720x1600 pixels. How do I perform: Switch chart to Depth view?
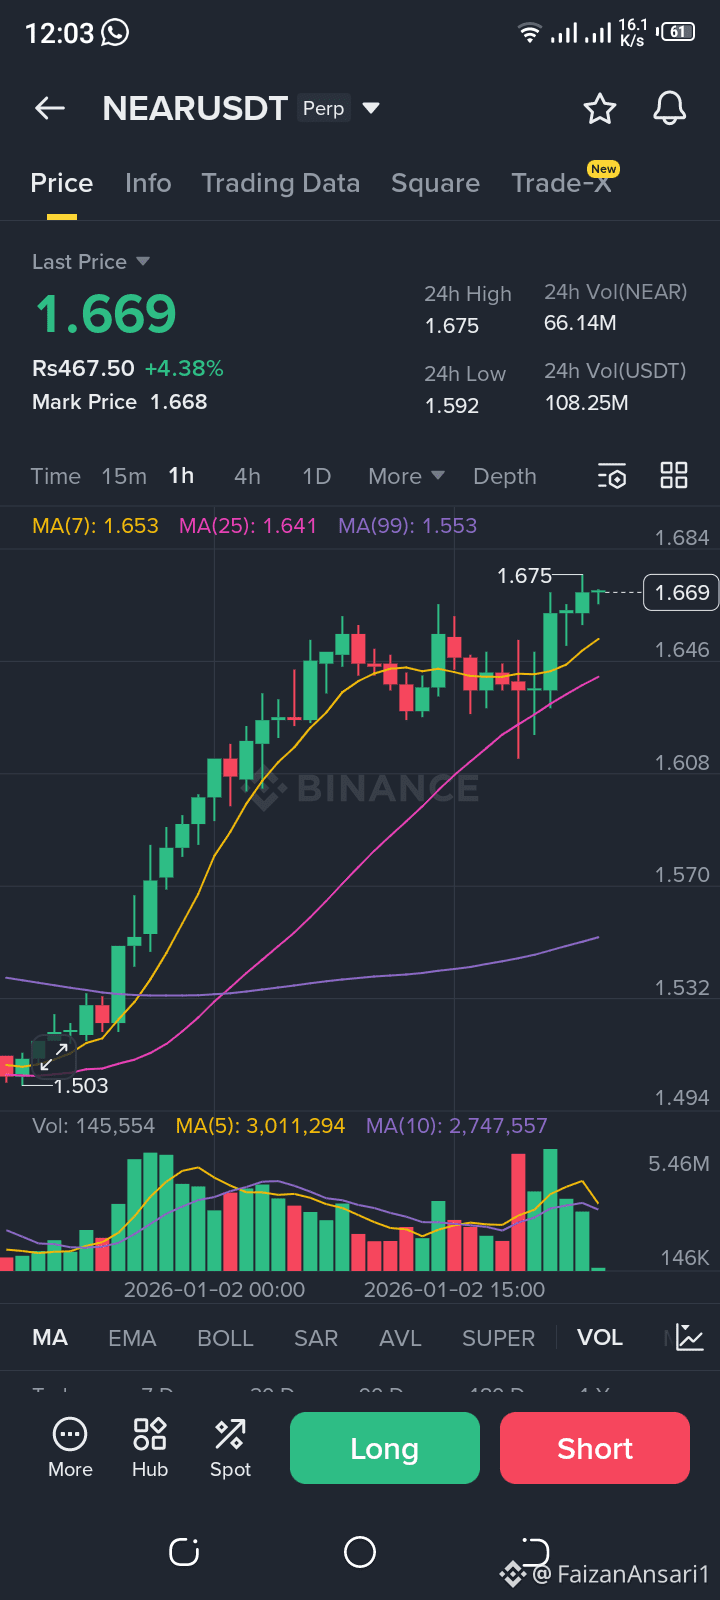click(x=505, y=476)
